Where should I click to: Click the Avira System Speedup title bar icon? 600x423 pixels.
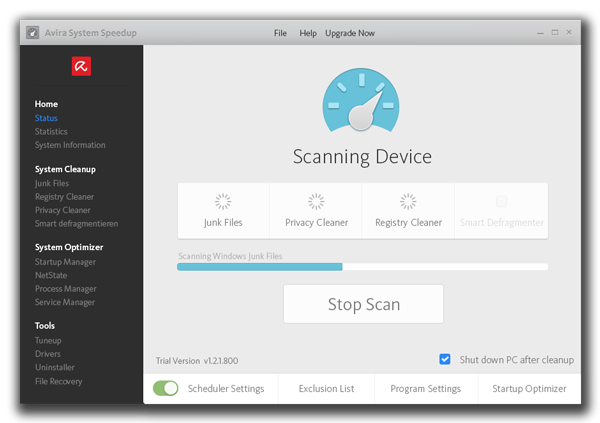click(x=33, y=33)
